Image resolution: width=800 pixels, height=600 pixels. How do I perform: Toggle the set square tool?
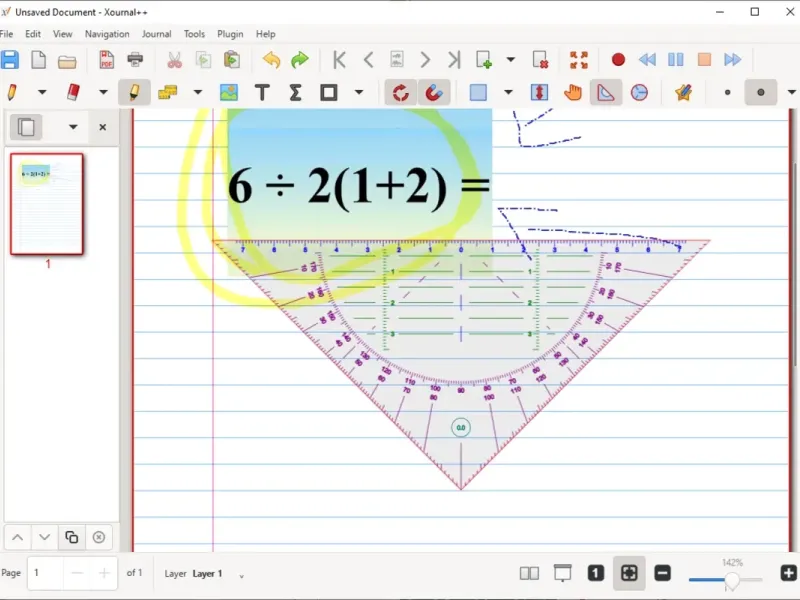(x=606, y=92)
